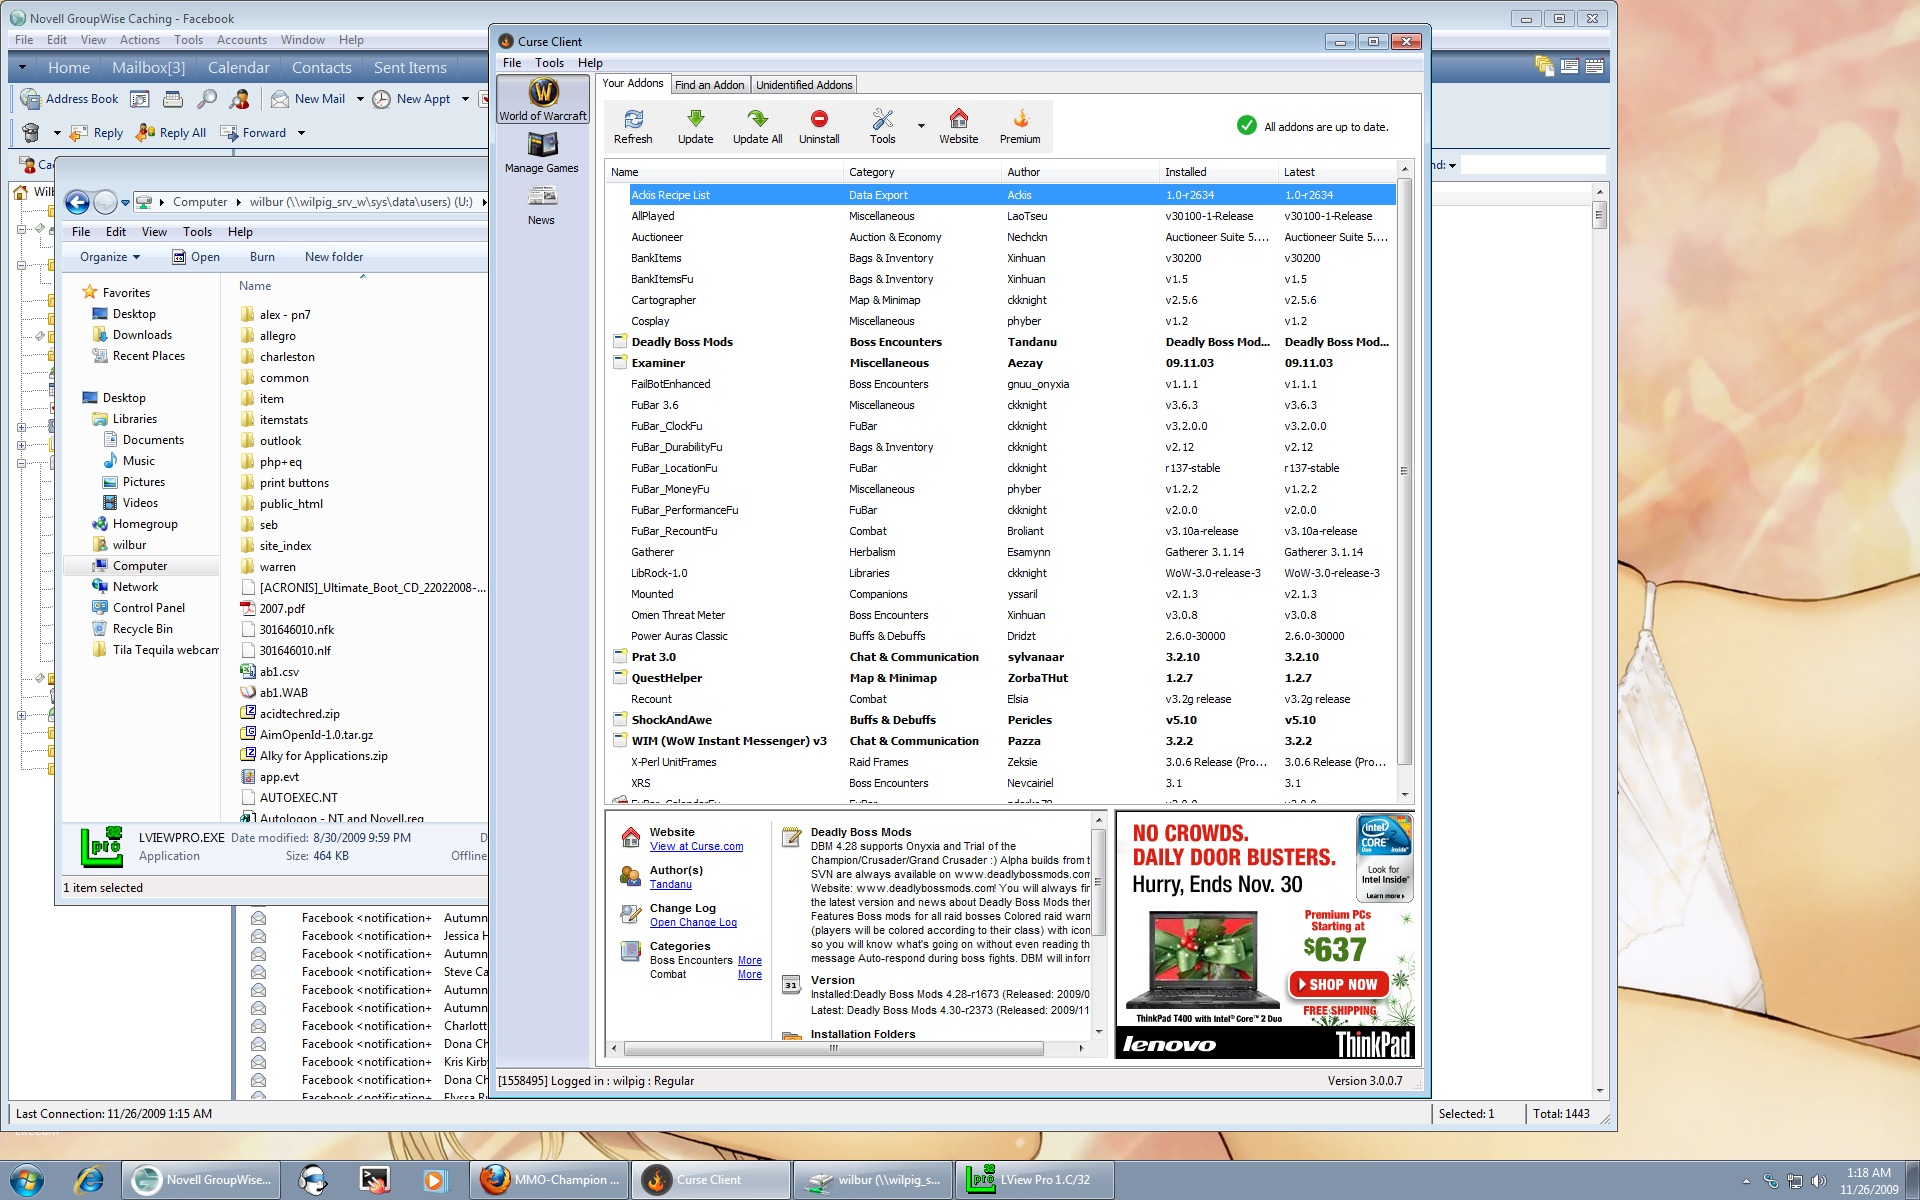Screen dimensions: 1920x1200
Task: Click the Update All icon
Action: (x=757, y=127)
